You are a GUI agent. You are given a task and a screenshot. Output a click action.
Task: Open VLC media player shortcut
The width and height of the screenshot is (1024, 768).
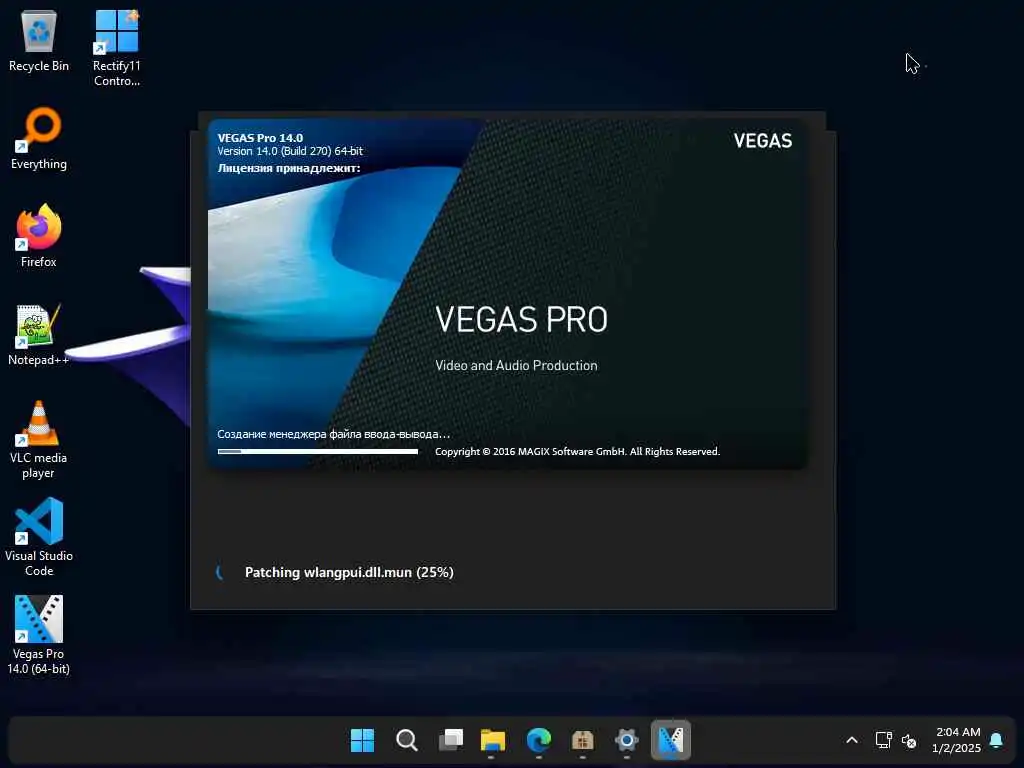click(39, 440)
